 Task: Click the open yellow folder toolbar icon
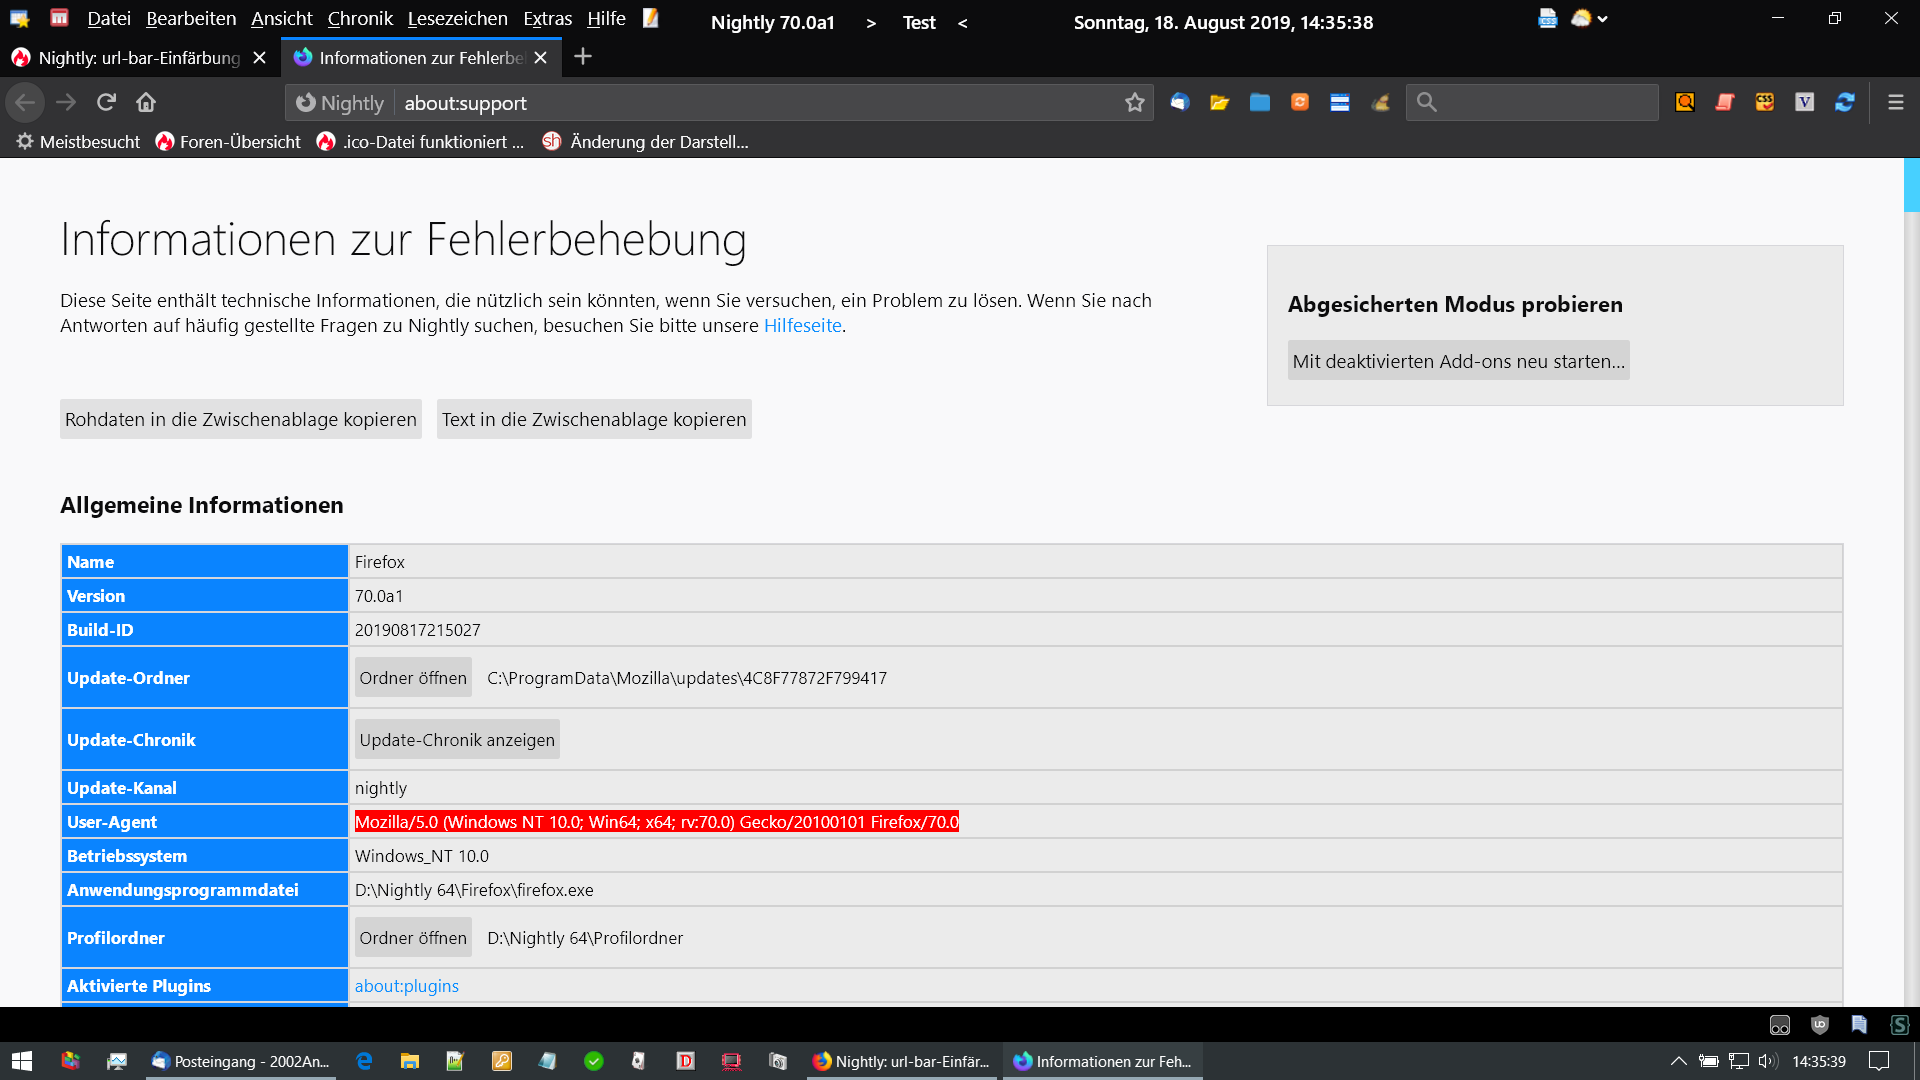1219,102
